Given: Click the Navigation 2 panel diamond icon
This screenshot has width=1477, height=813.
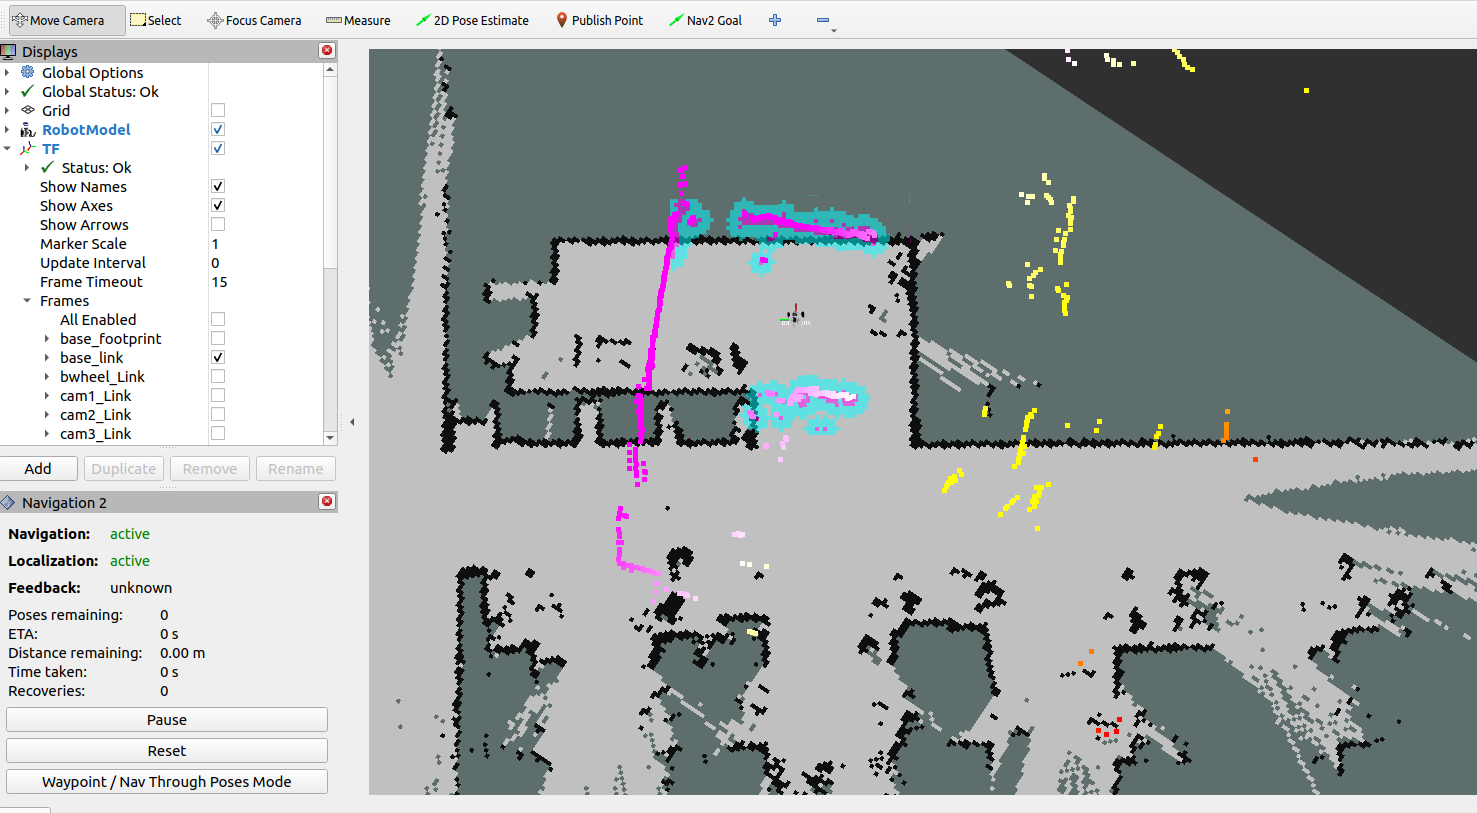Looking at the screenshot, I should (x=9, y=502).
